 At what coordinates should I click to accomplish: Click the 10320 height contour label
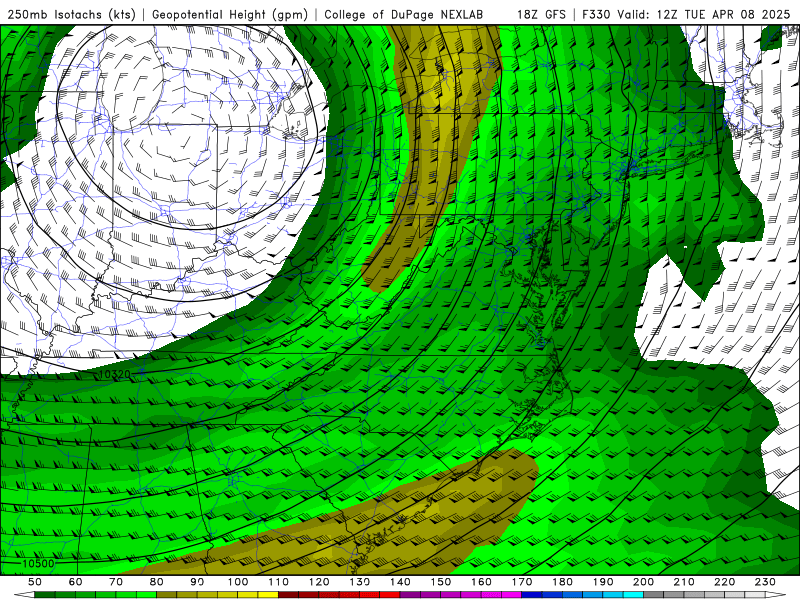(115, 374)
